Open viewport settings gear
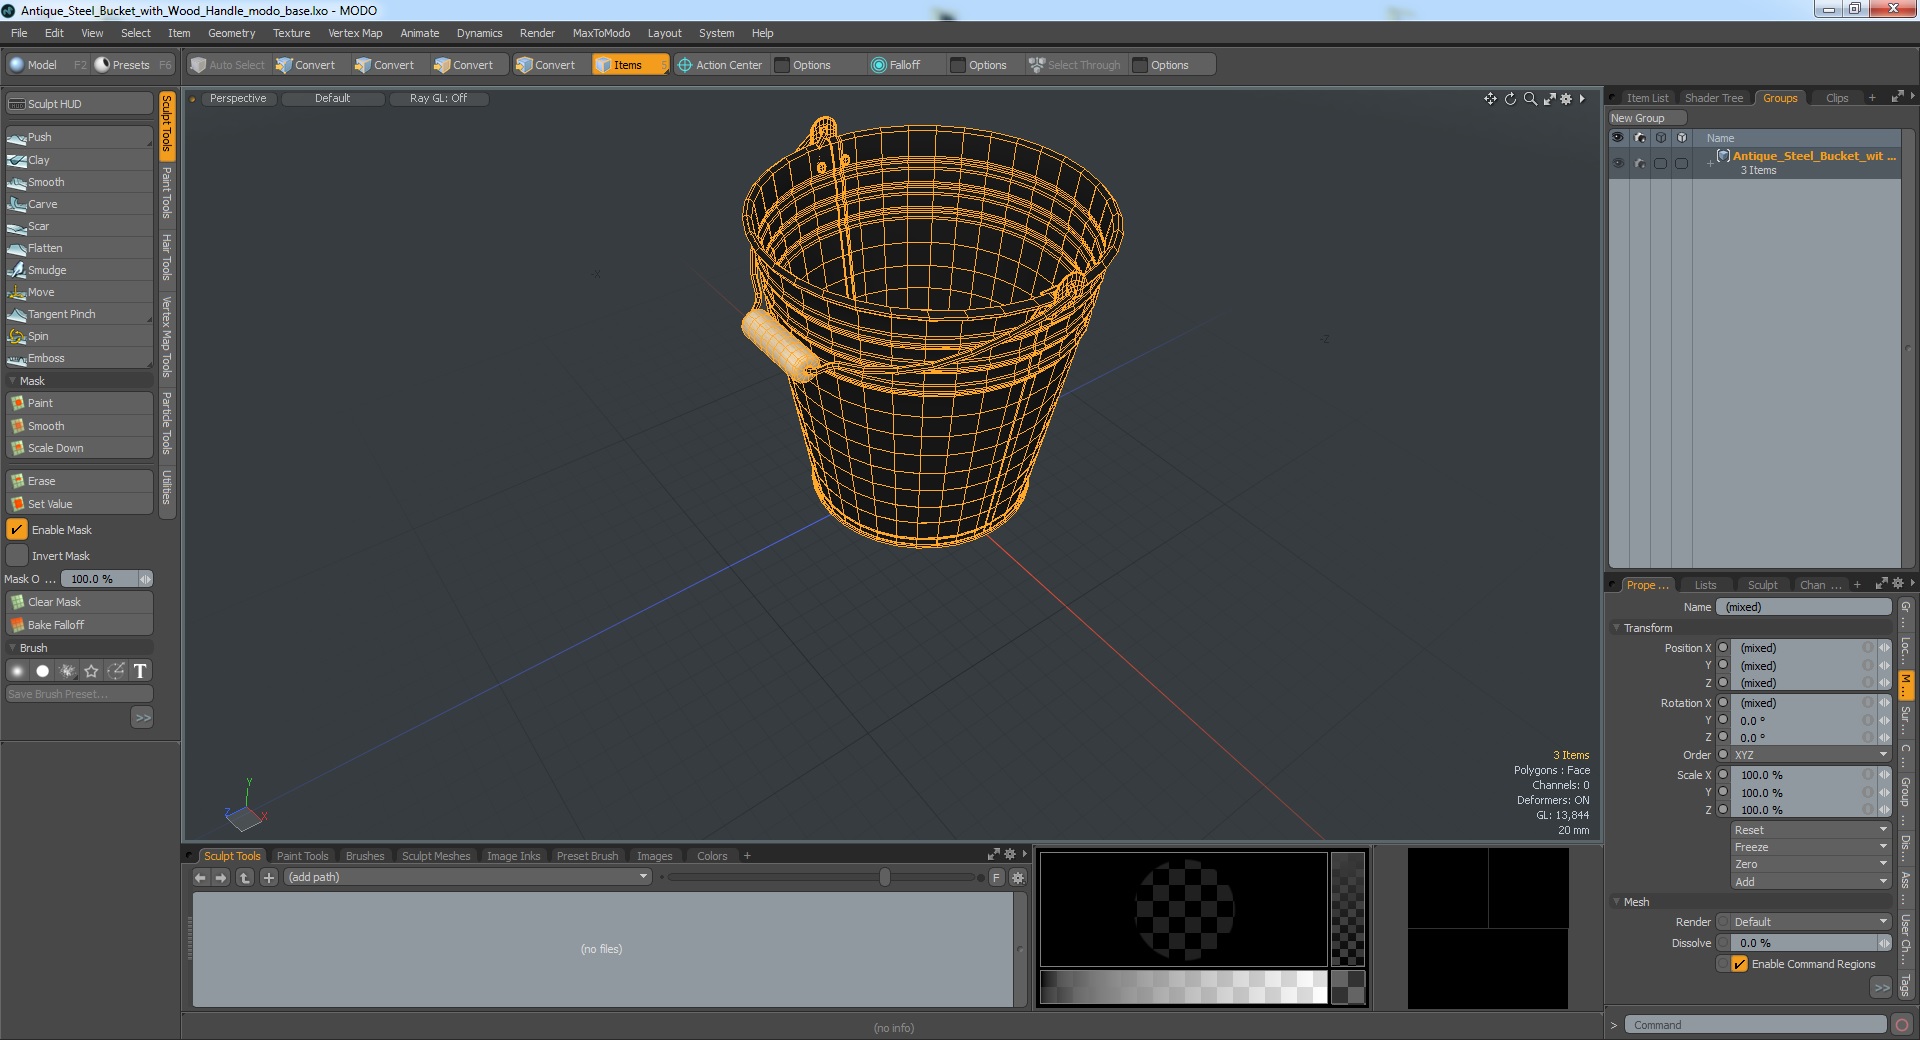Screen dimensions: 1920x1040 [x=1566, y=98]
